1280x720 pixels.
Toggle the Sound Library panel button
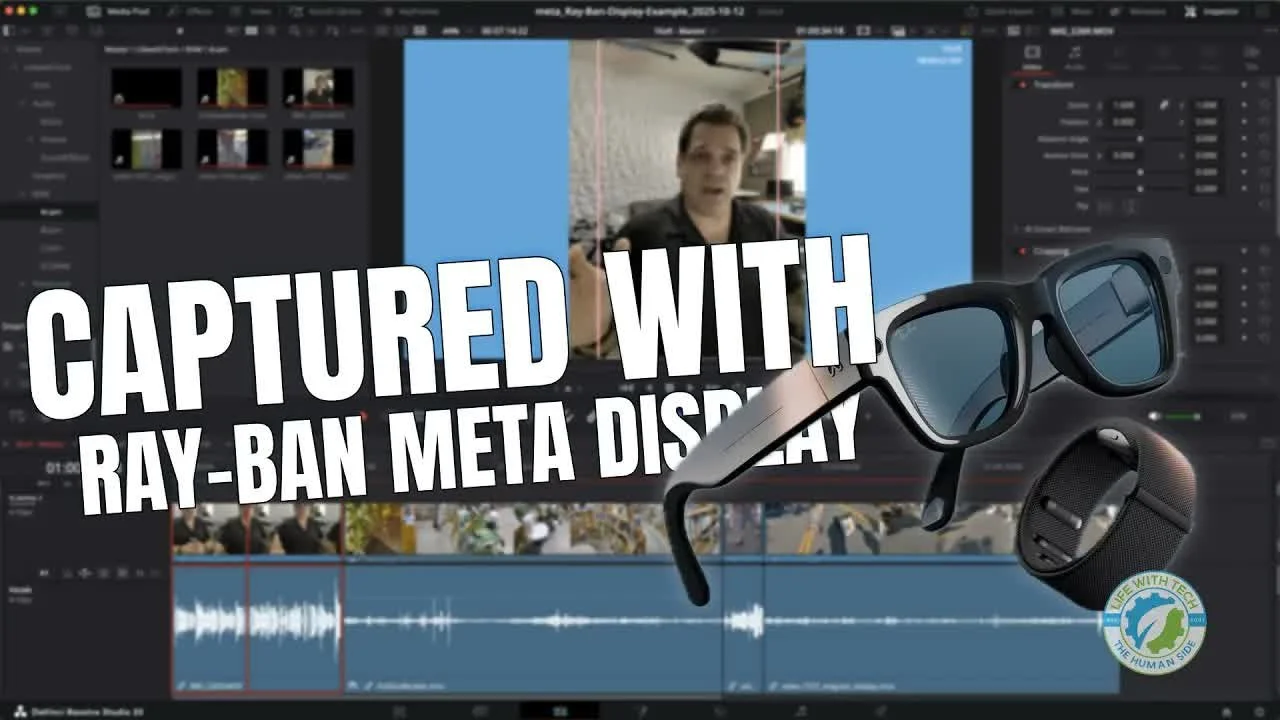coord(324,12)
